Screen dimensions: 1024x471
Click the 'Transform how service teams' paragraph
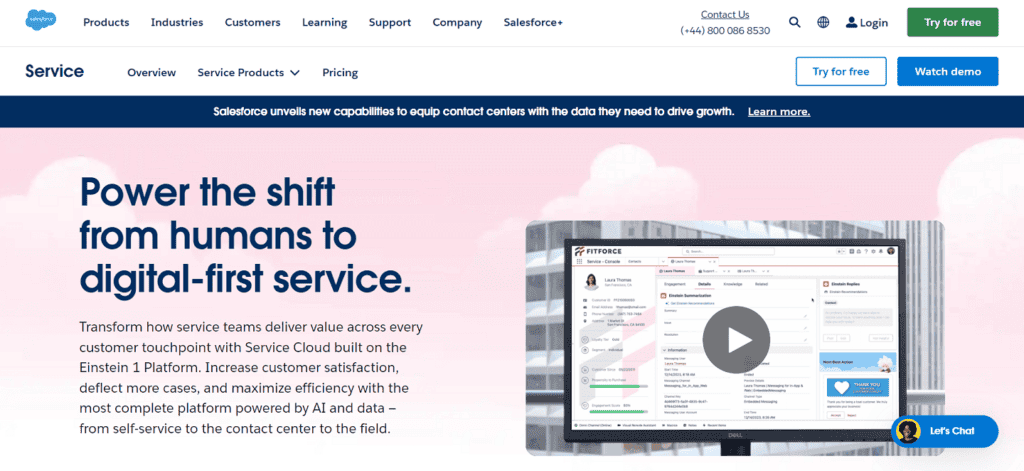pyautogui.click(x=251, y=378)
